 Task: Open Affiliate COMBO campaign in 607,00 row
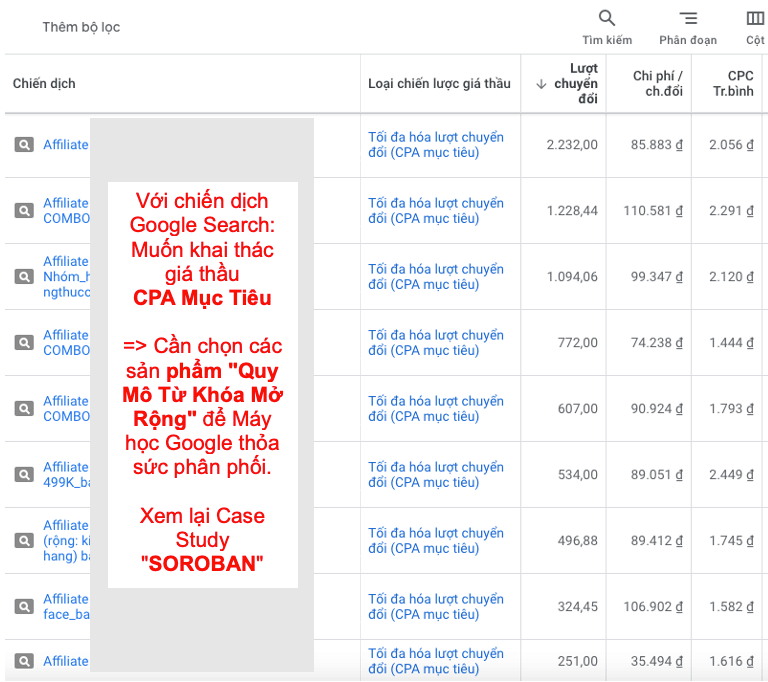coord(66,409)
